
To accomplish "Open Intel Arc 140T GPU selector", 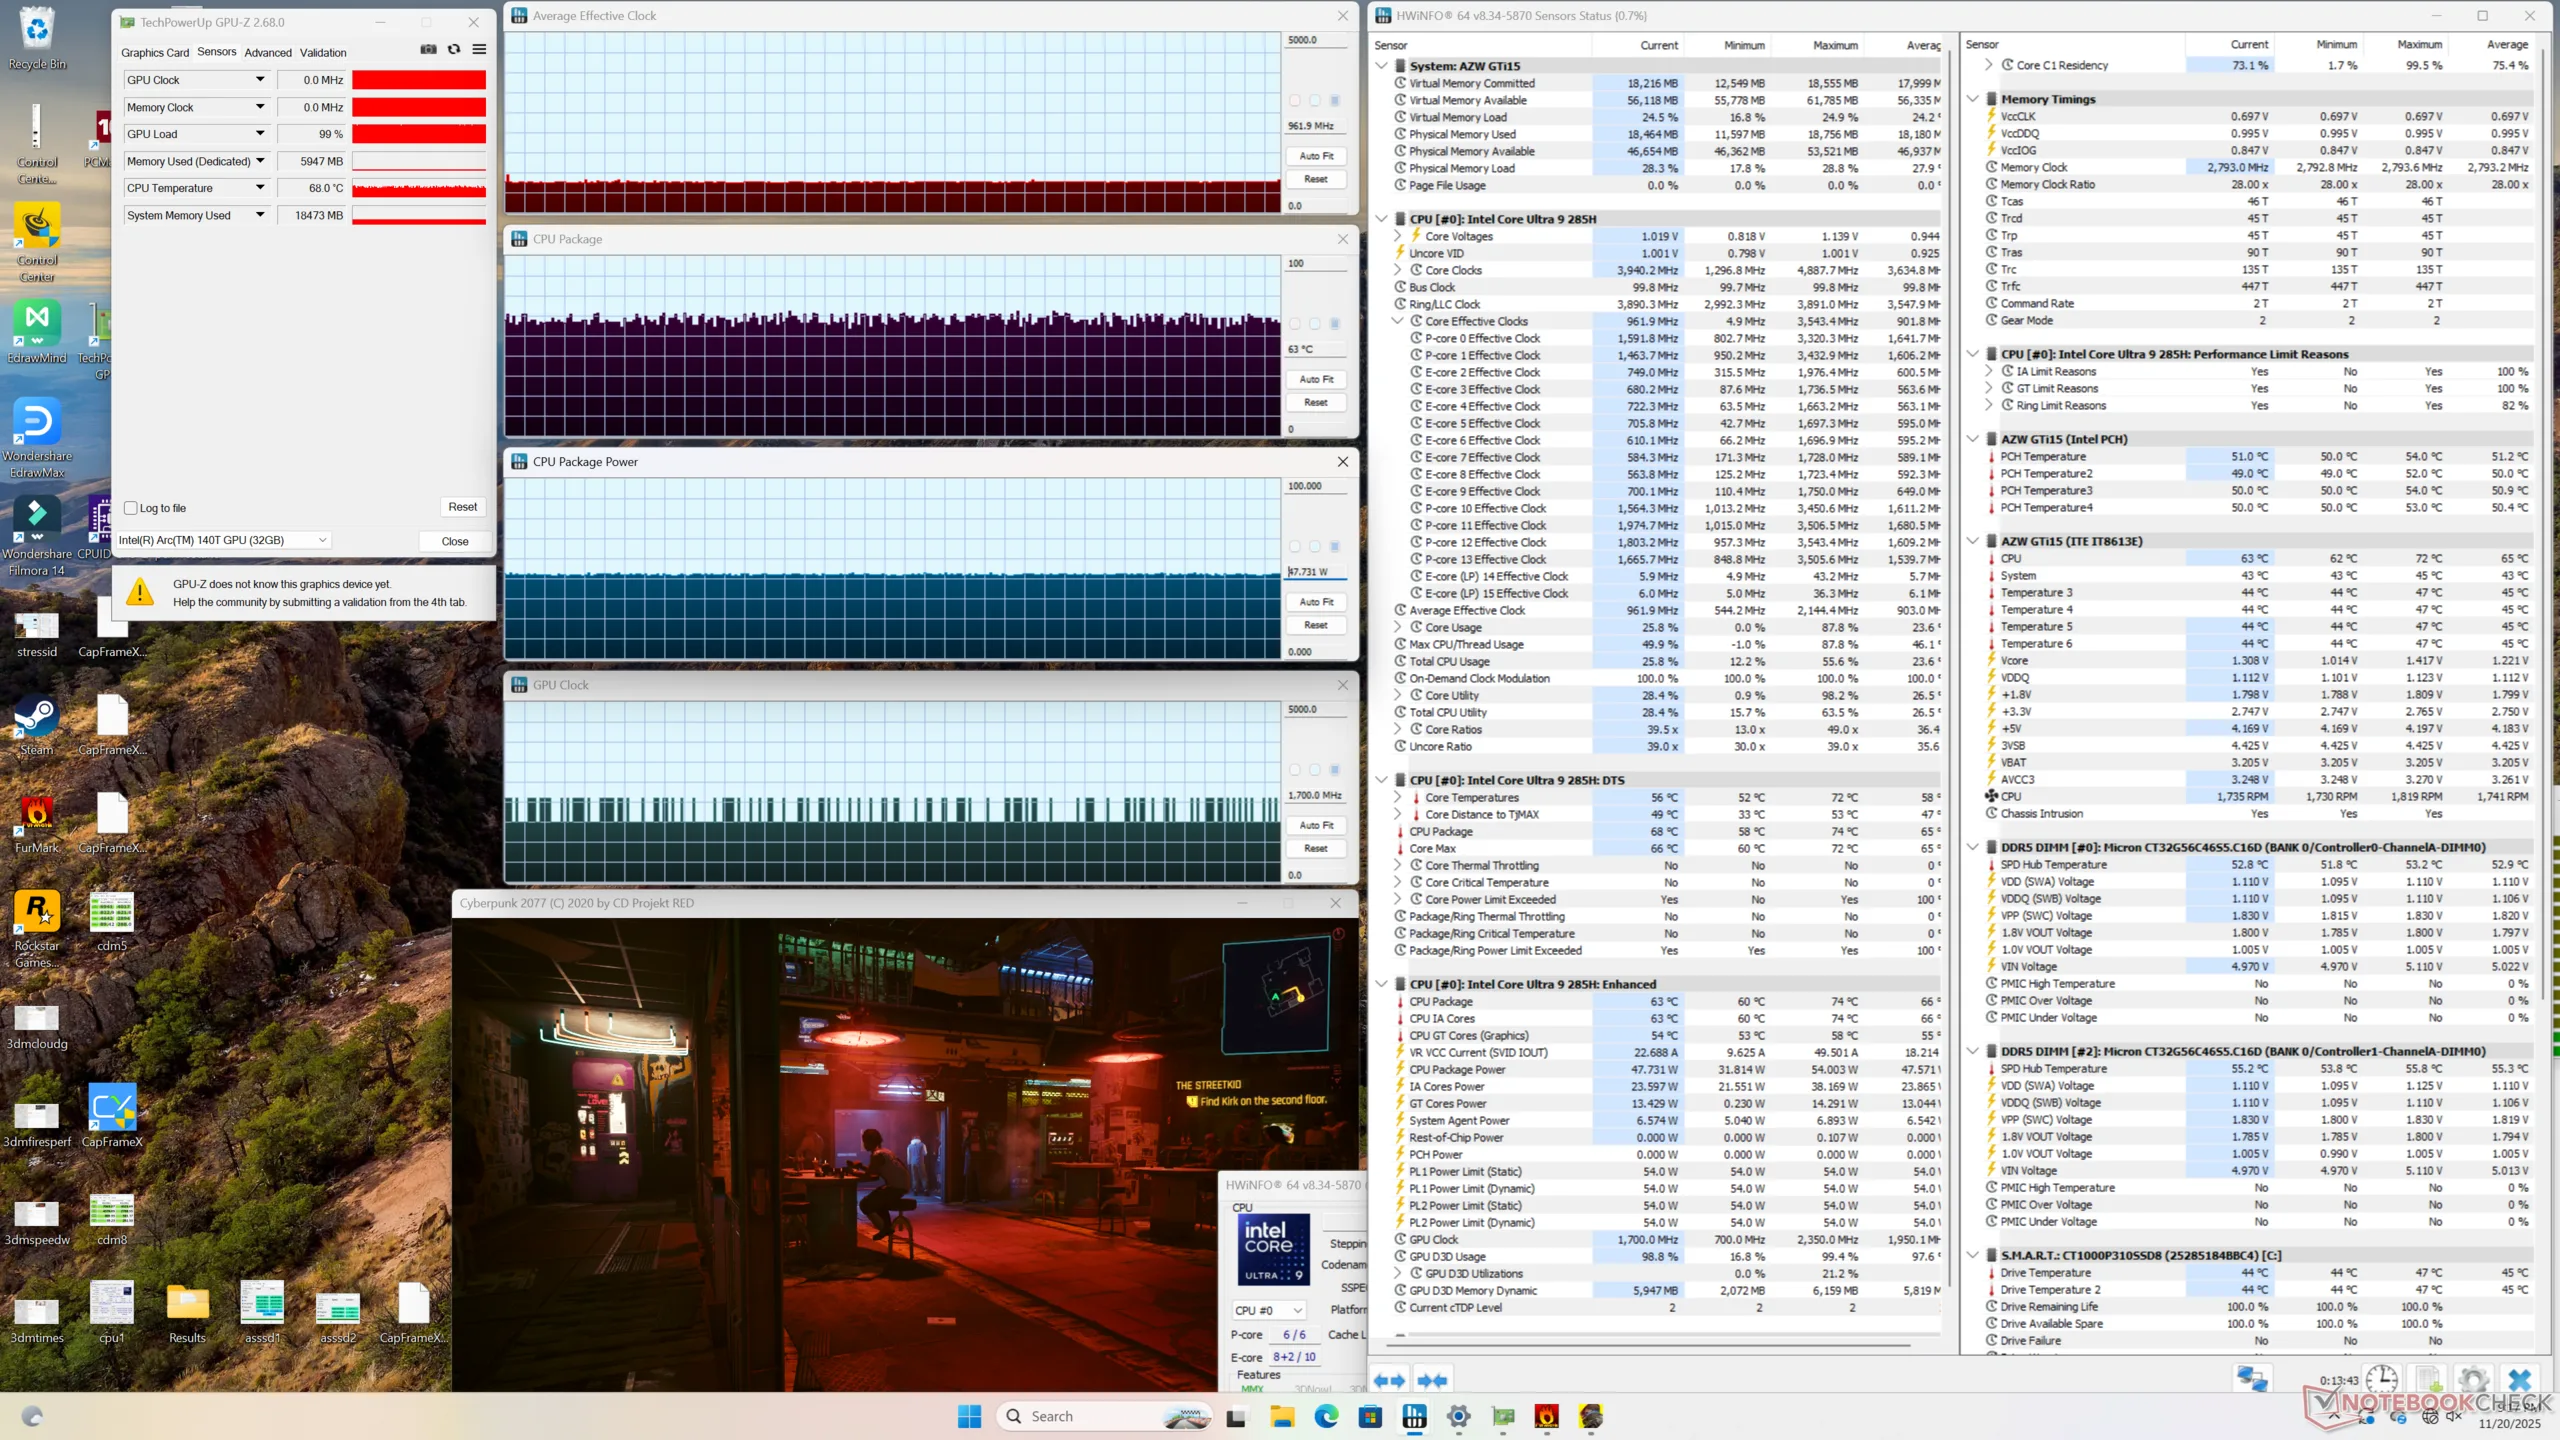I will pos(224,540).
